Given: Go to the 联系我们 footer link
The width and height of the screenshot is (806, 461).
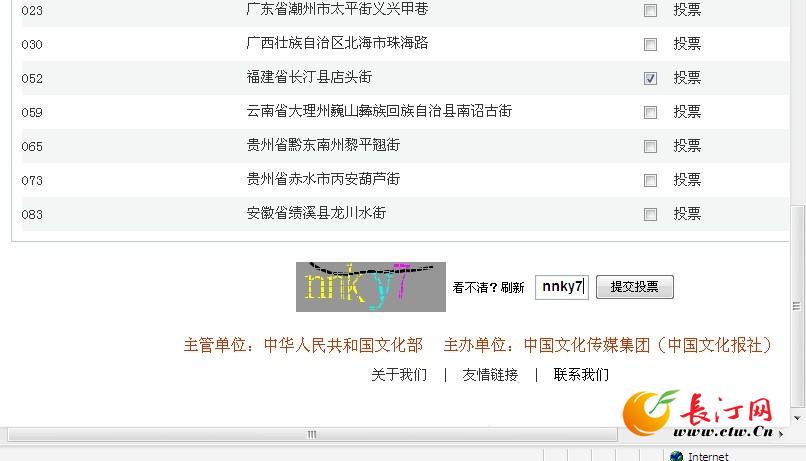Looking at the screenshot, I should [x=581, y=375].
